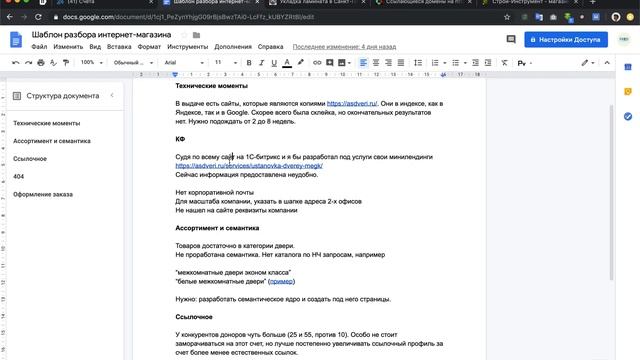
Task: Toggle italic formatting
Action: click(261, 63)
